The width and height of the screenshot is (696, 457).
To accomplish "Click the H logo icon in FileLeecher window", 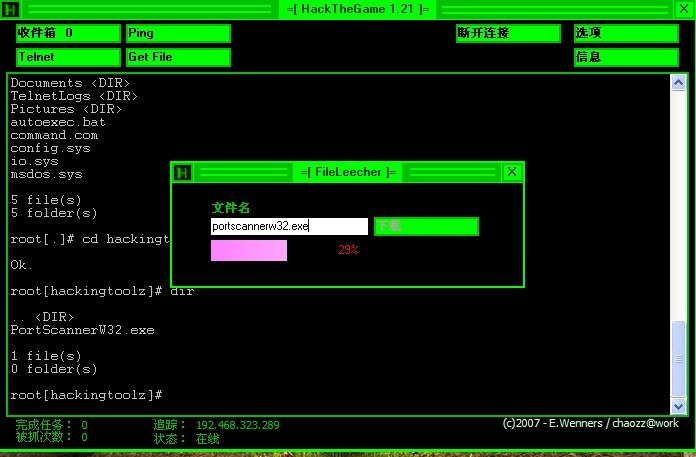I will (x=182, y=172).
